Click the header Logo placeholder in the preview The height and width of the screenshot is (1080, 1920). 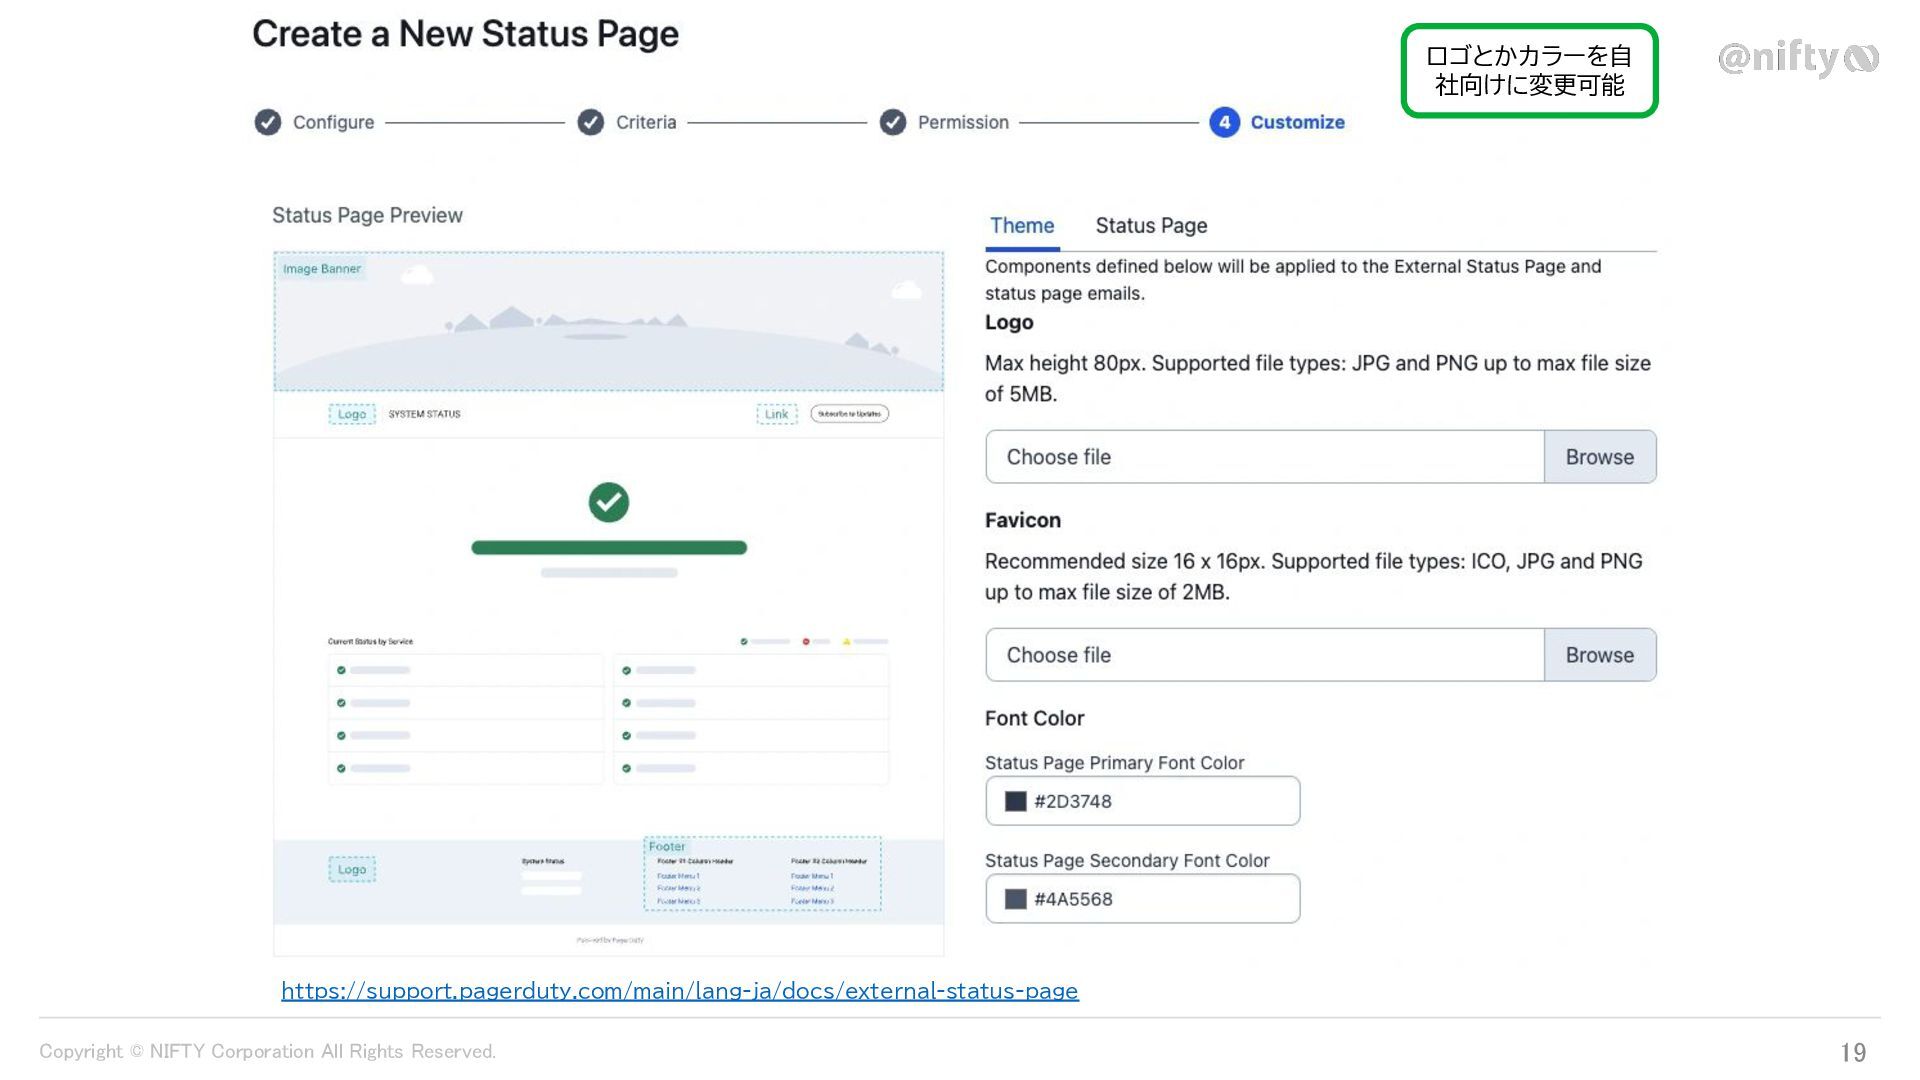pyautogui.click(x=352, y=414)
